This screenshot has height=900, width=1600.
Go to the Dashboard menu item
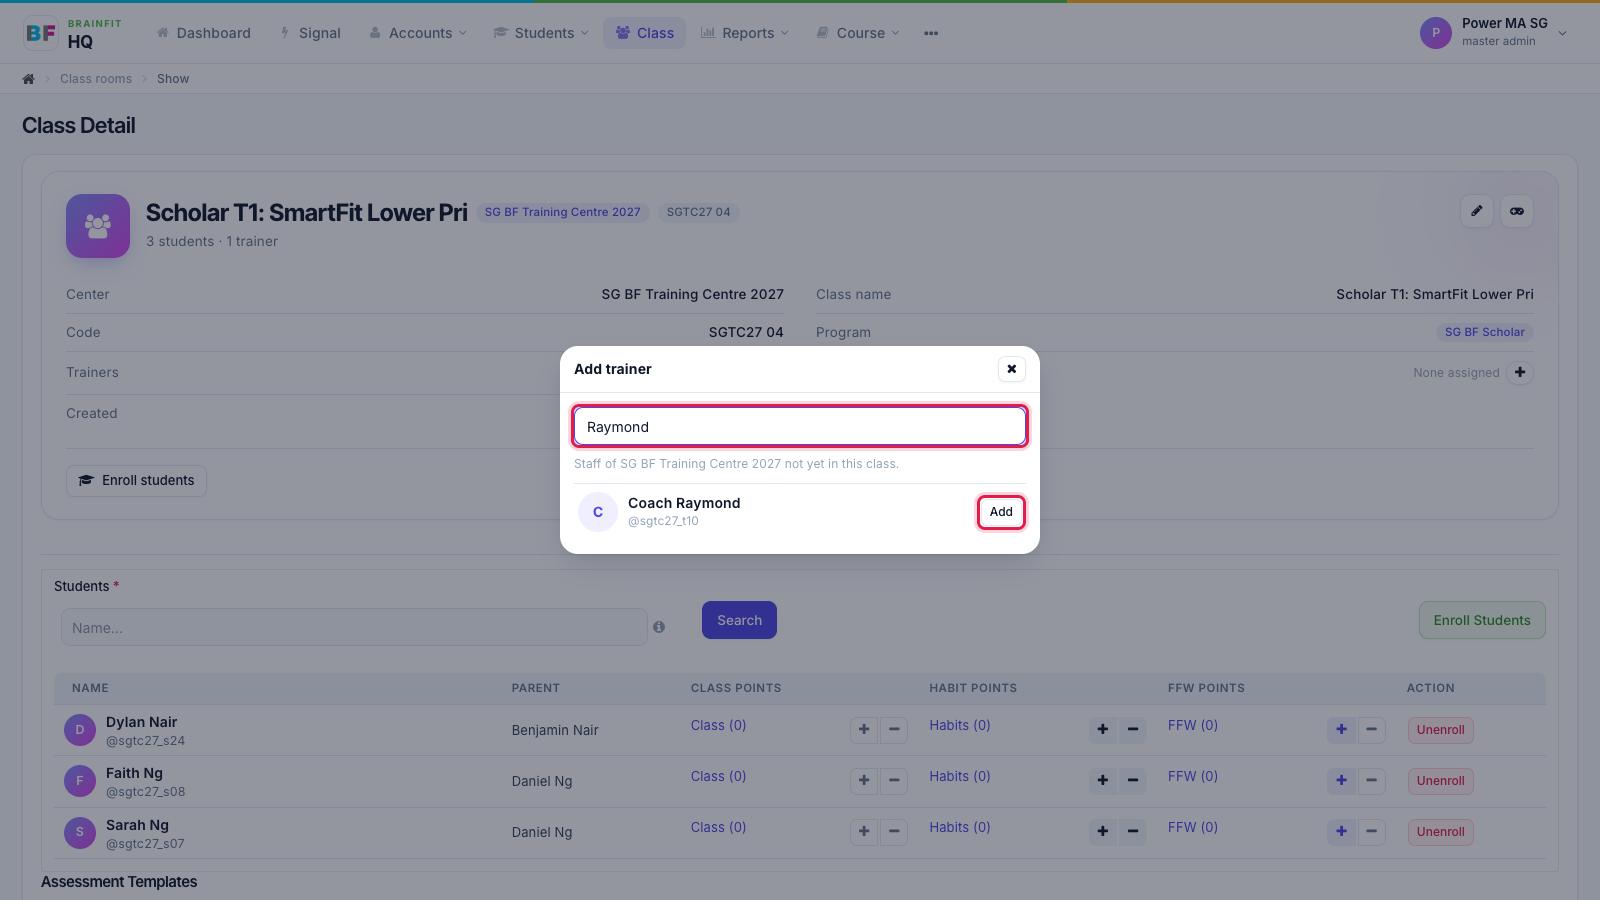pos(204,33)
